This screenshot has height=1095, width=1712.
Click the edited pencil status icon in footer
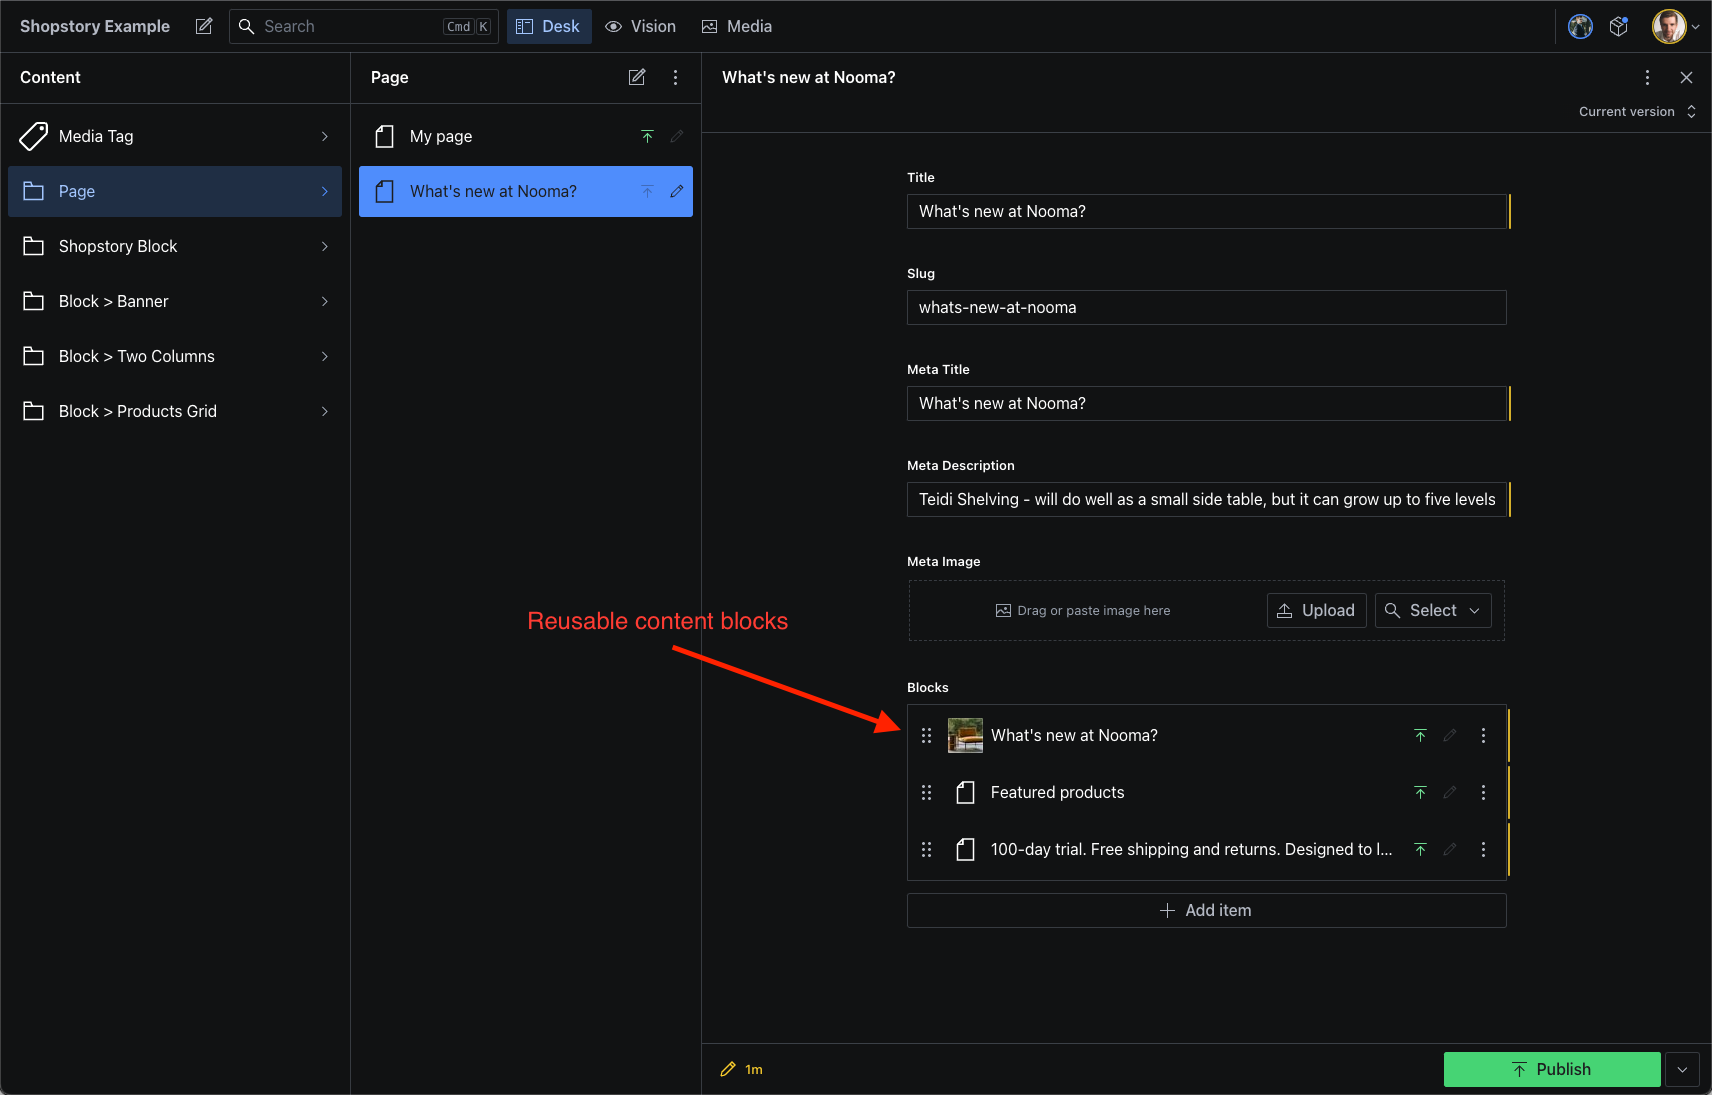tap(728, 1069)
